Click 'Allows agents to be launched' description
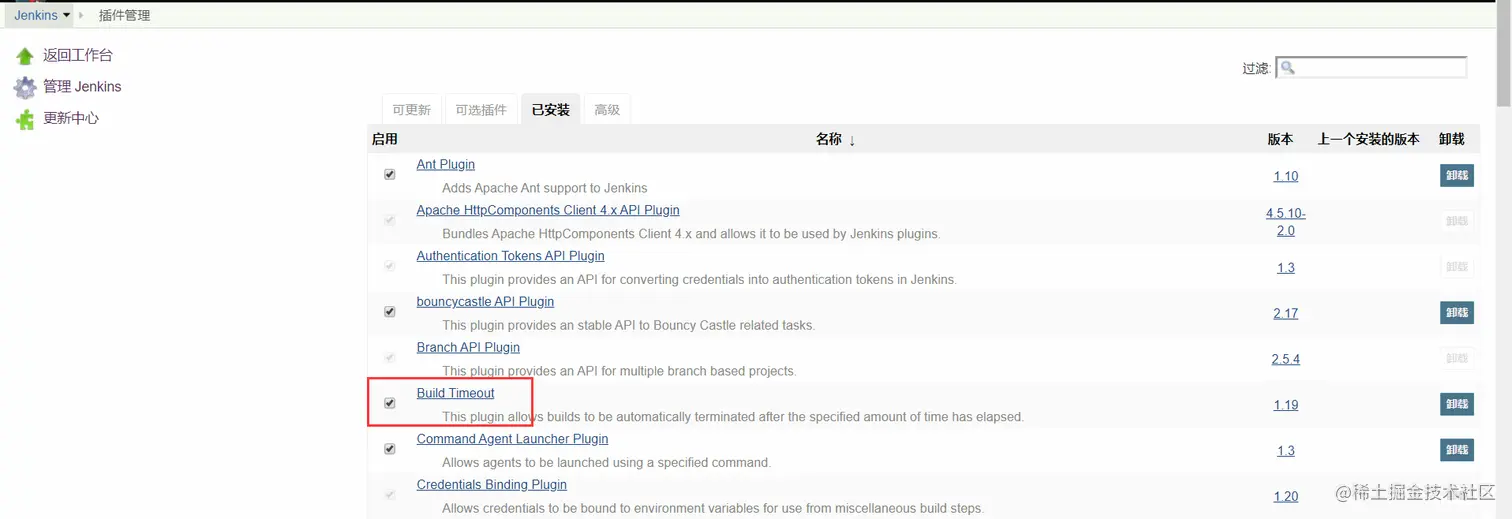The height and width of the screenshot is (519, 1512). 606,463
